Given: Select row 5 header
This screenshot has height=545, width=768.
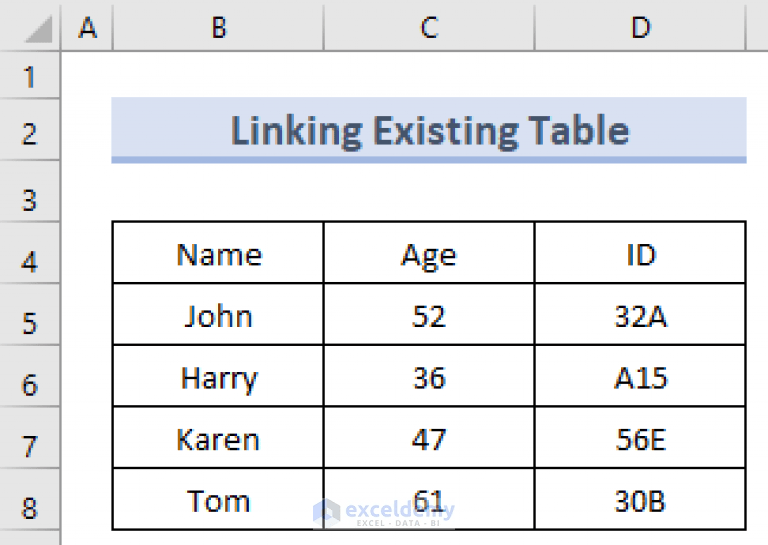Looking at the screenshot, I should [30, 314].
